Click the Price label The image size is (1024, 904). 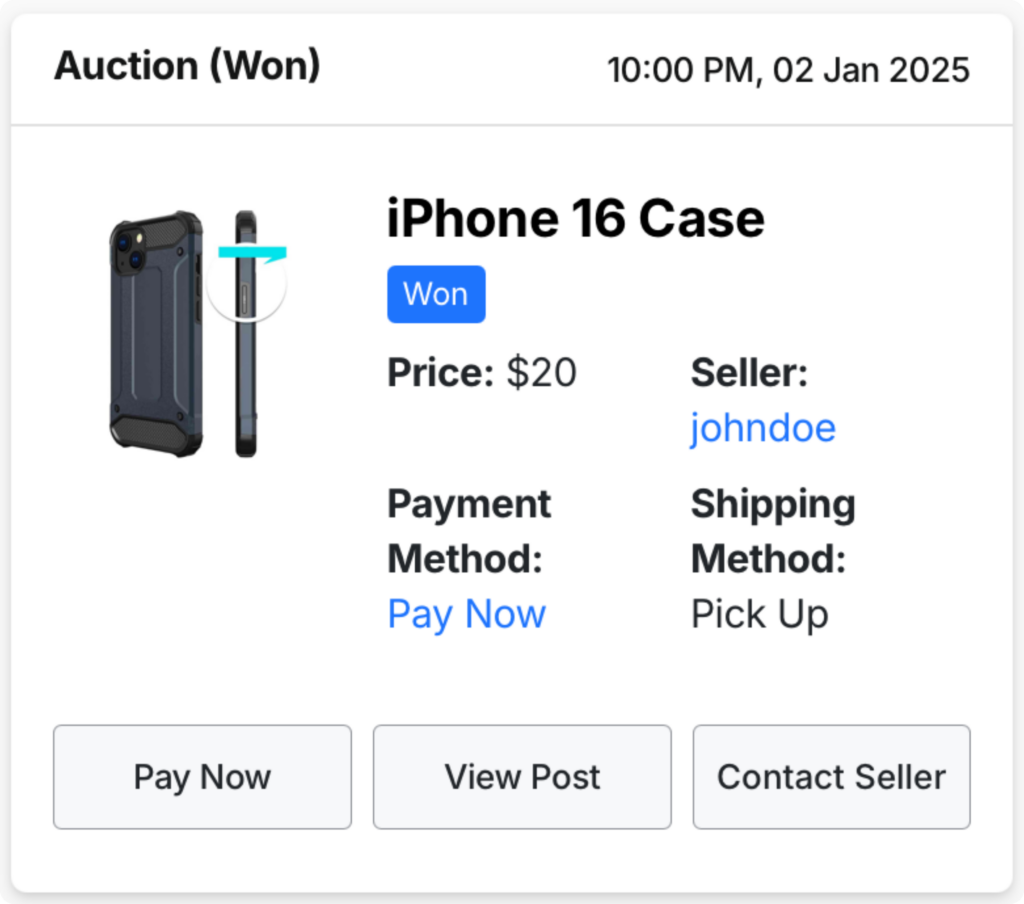pyautogui.click(x=441, y=372)
